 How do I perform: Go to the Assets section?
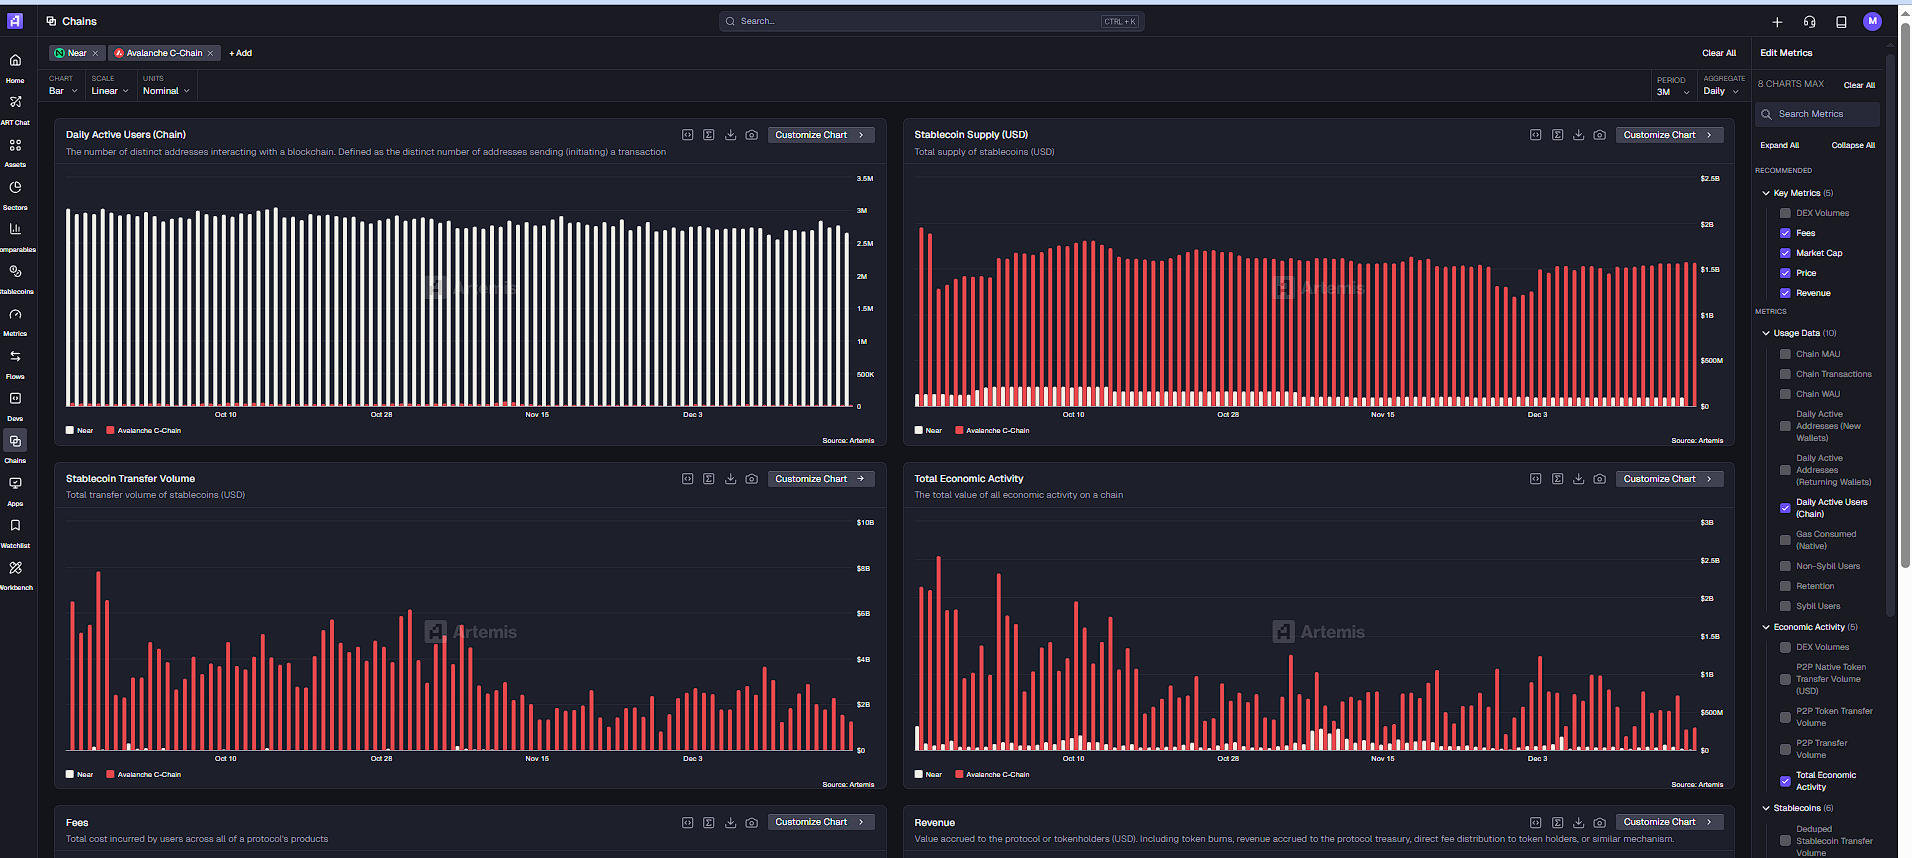pos(15,151)
